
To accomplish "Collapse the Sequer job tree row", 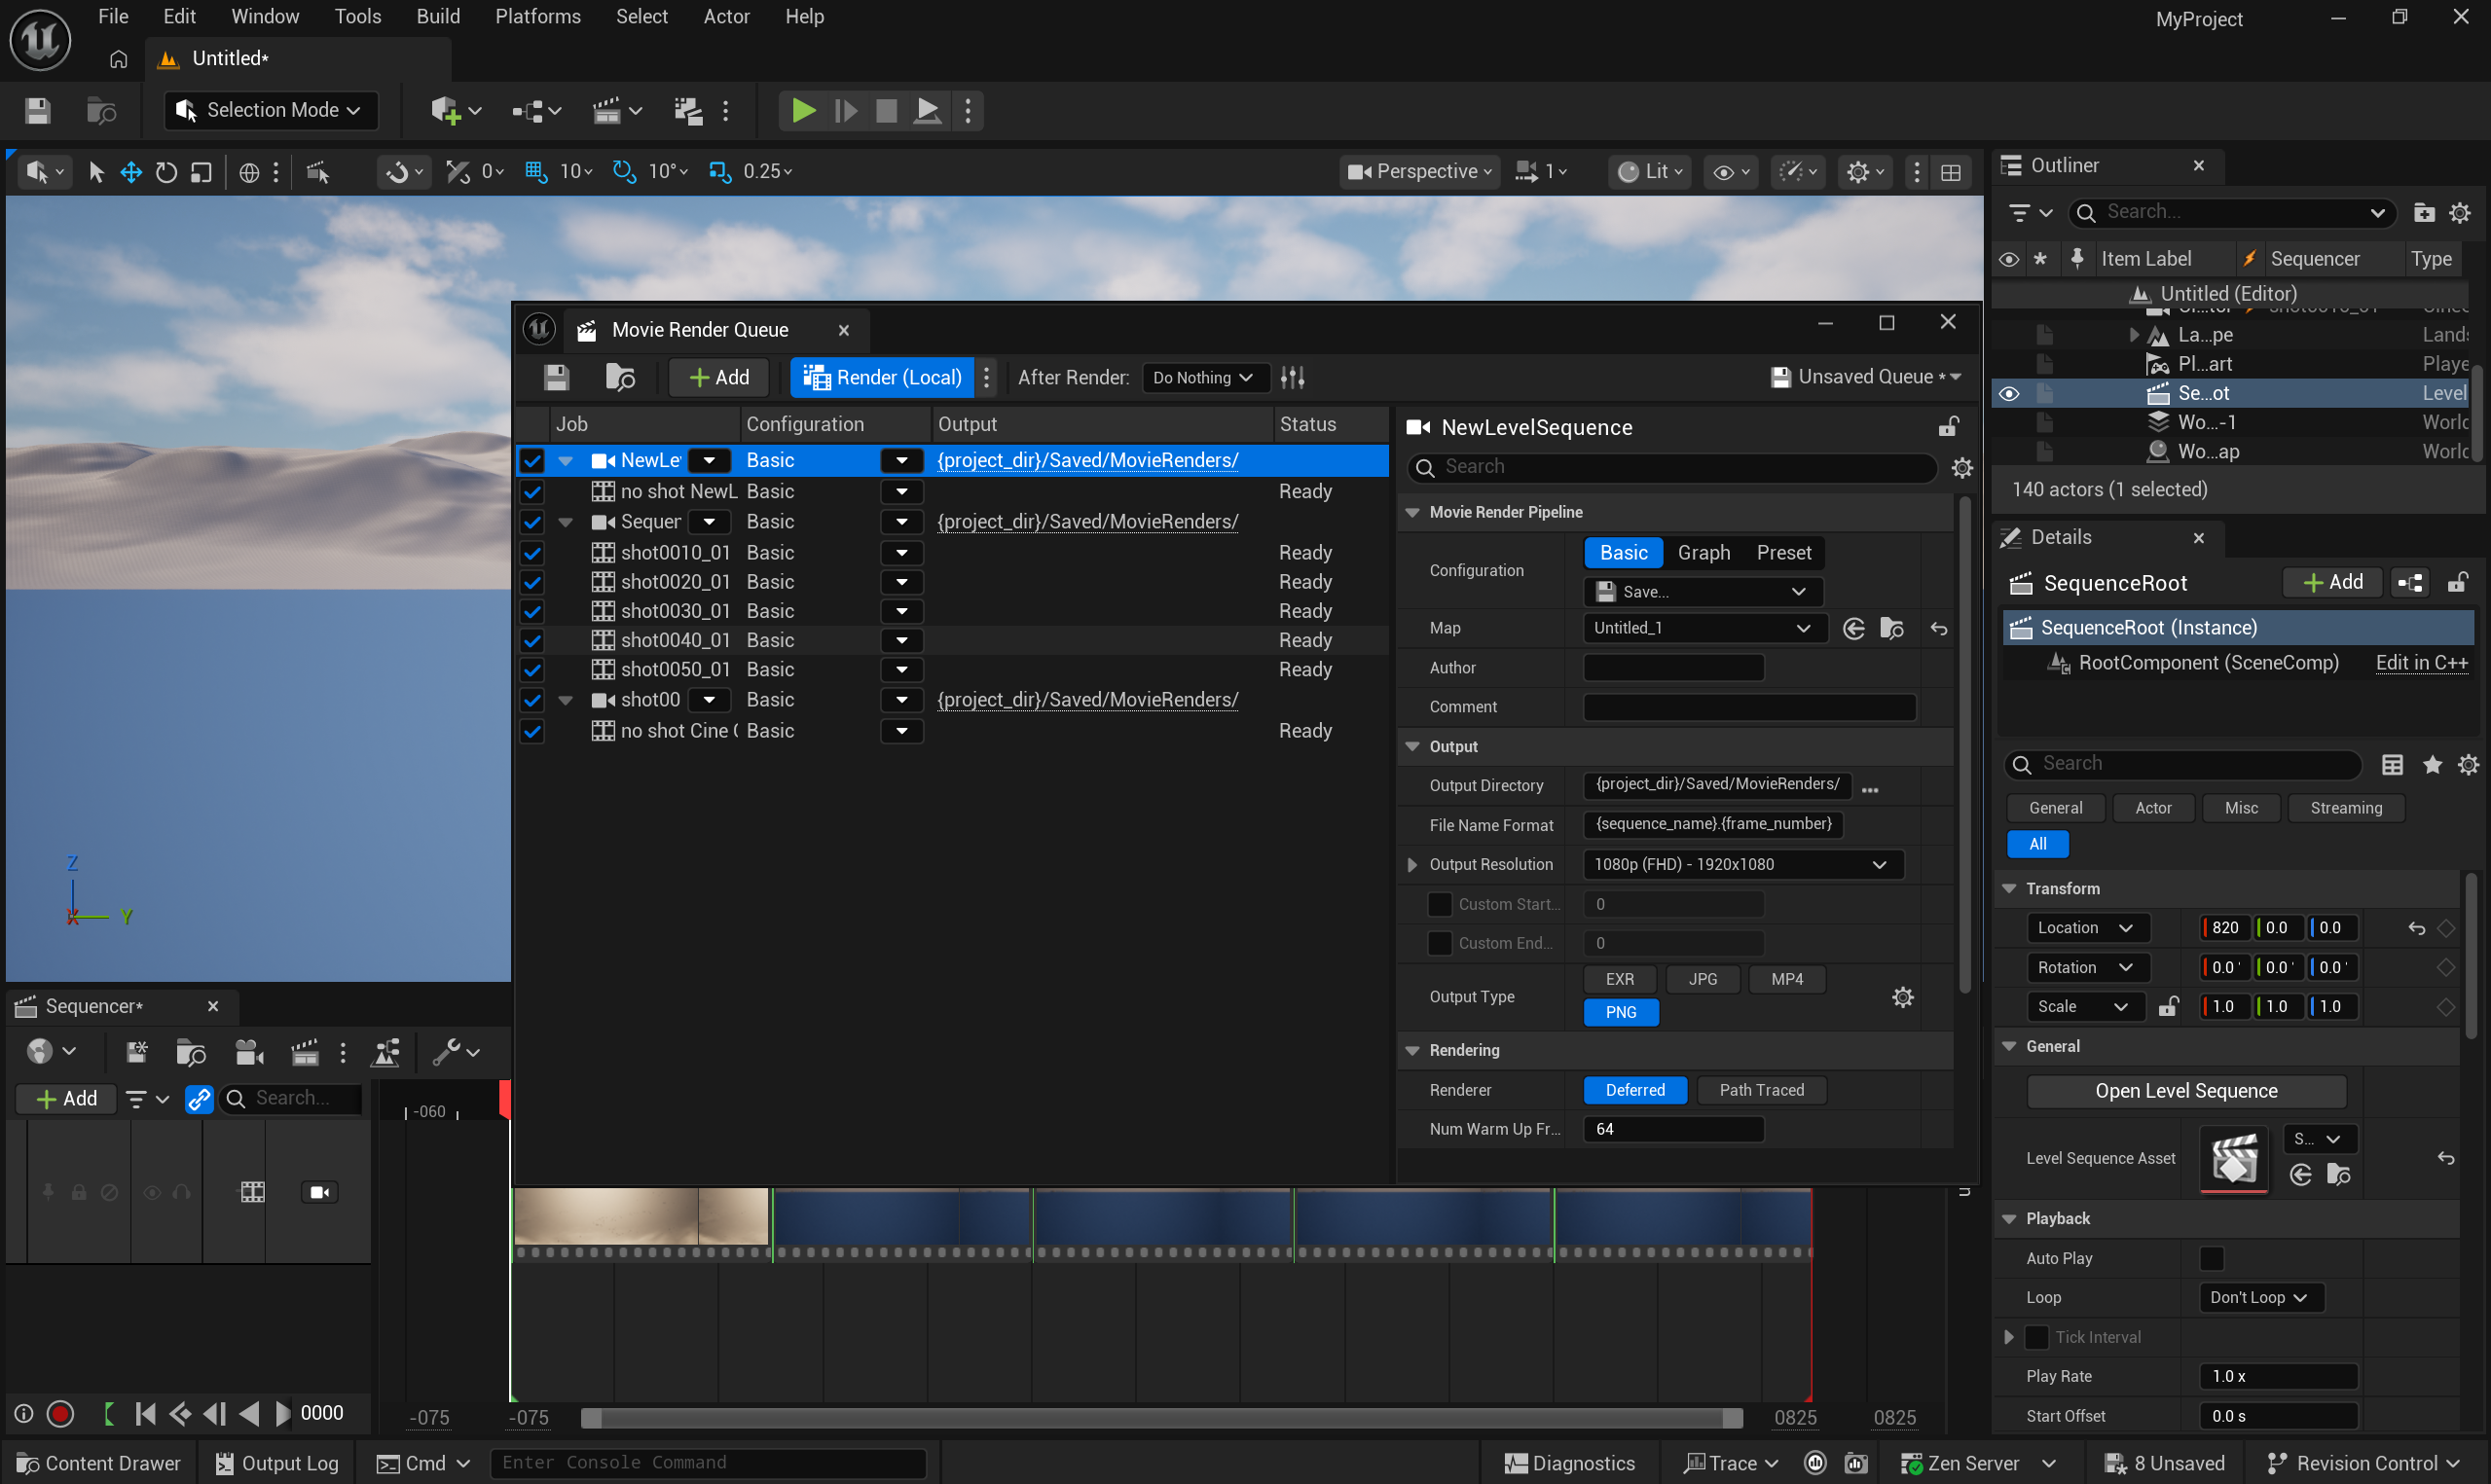I will [565, 522].
